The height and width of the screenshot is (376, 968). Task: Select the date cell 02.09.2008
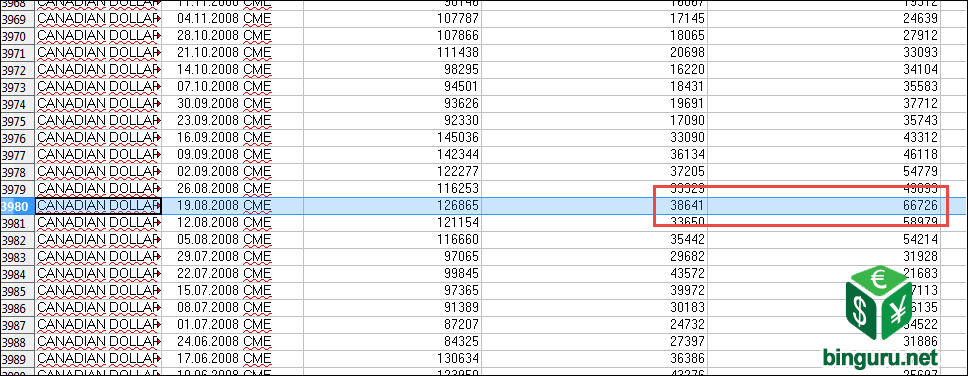point(232,172)
